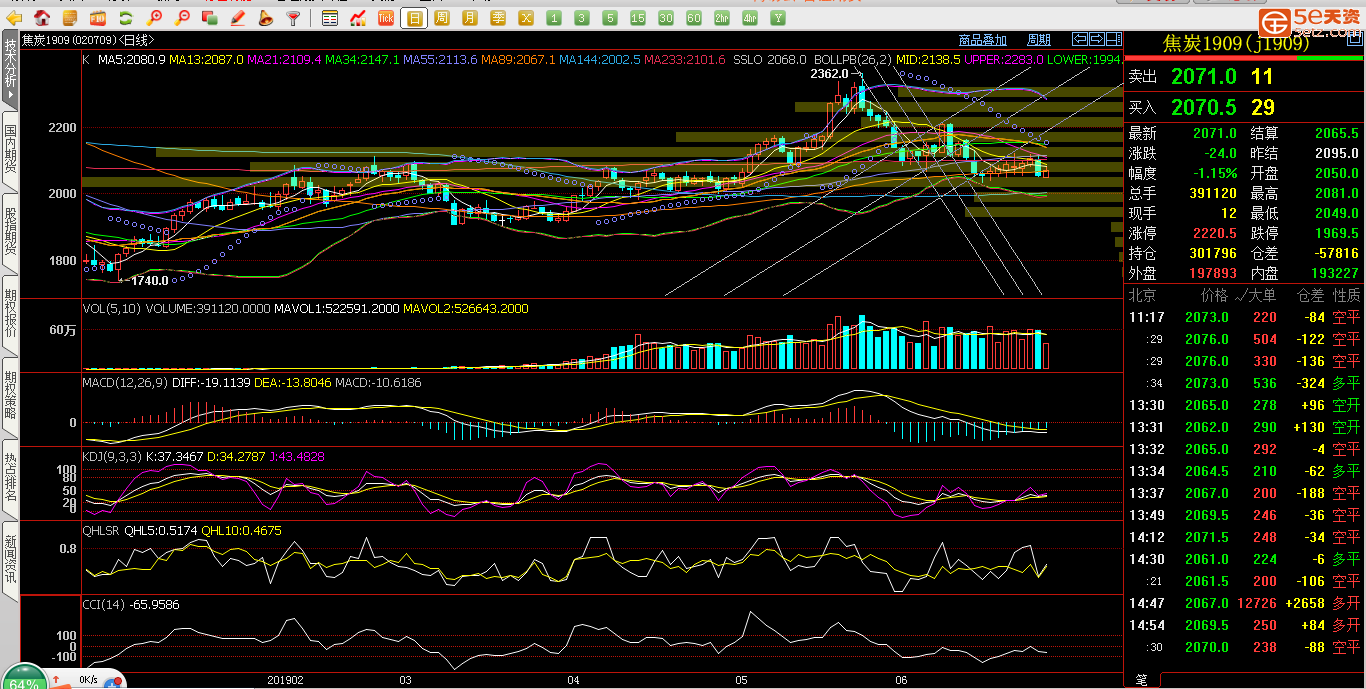Switch to the 60-minute chart
Image resolution: width=1366 pixels, height=689 pixels.
pyautogui.click(x=694, y=18)
